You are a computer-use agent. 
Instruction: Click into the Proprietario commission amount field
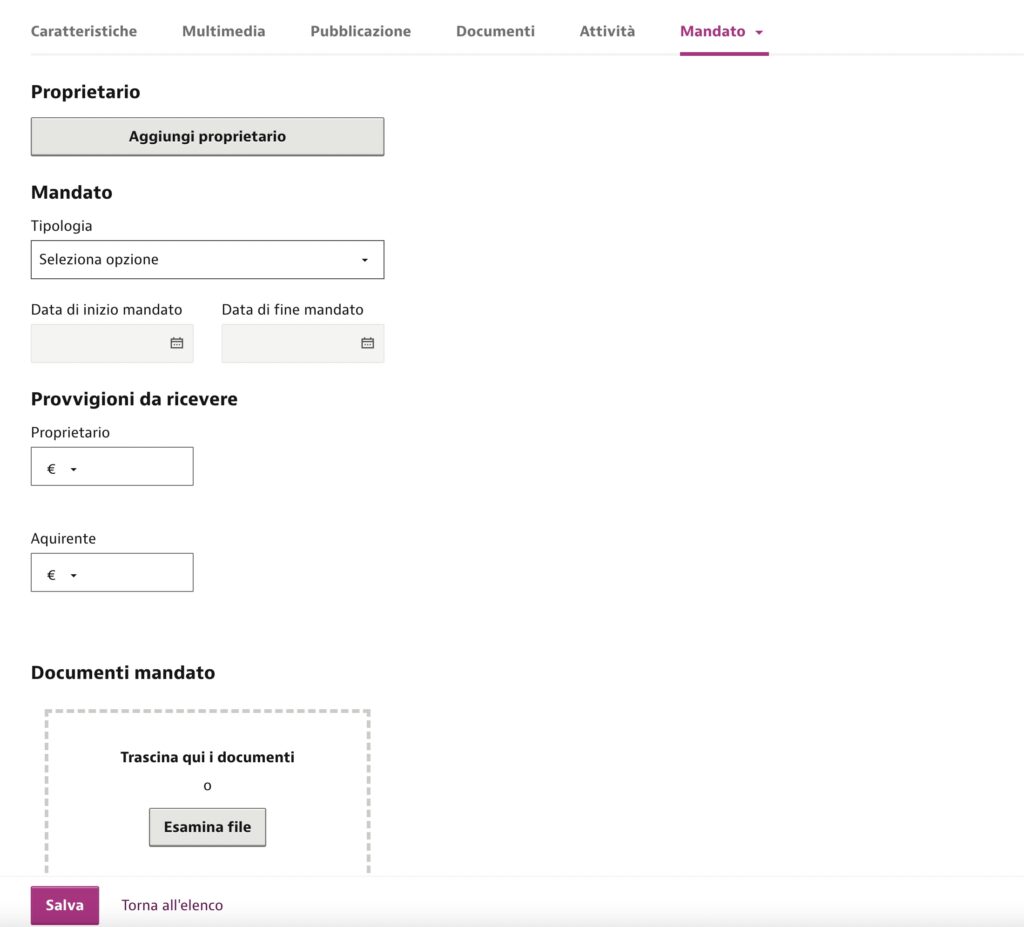point(136,466)
